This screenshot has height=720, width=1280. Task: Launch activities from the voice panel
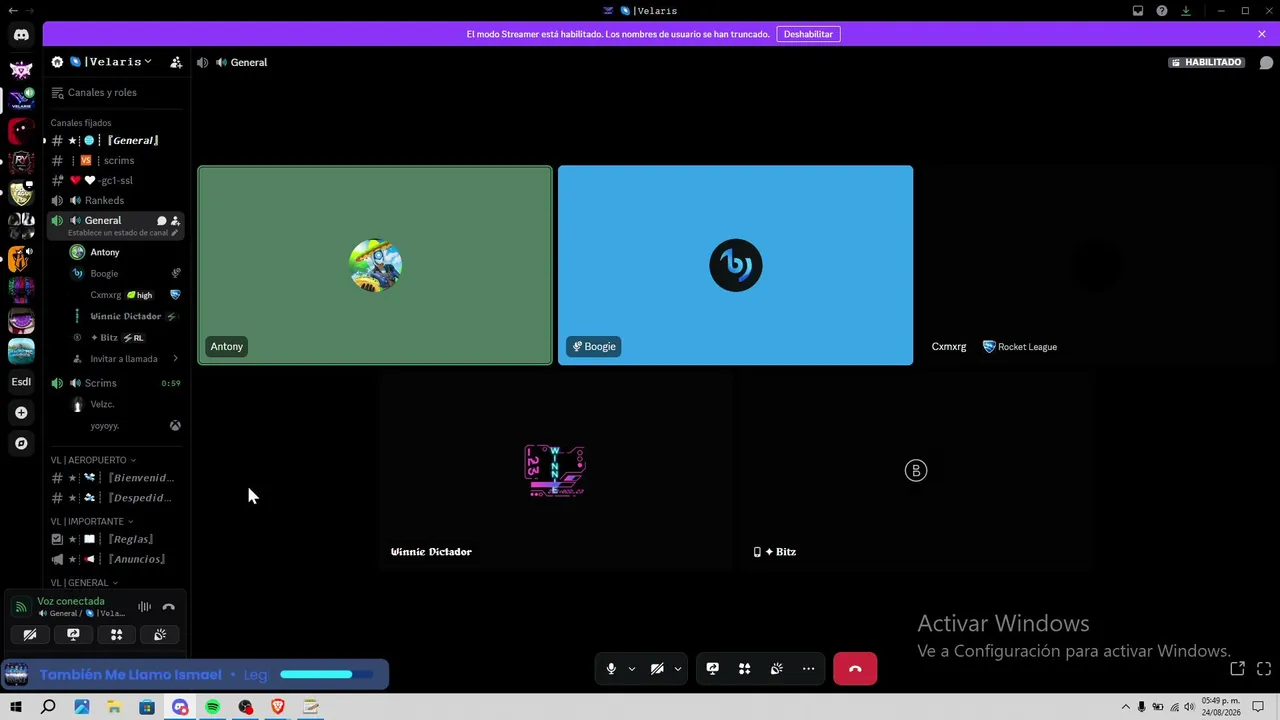click(116, 634)
